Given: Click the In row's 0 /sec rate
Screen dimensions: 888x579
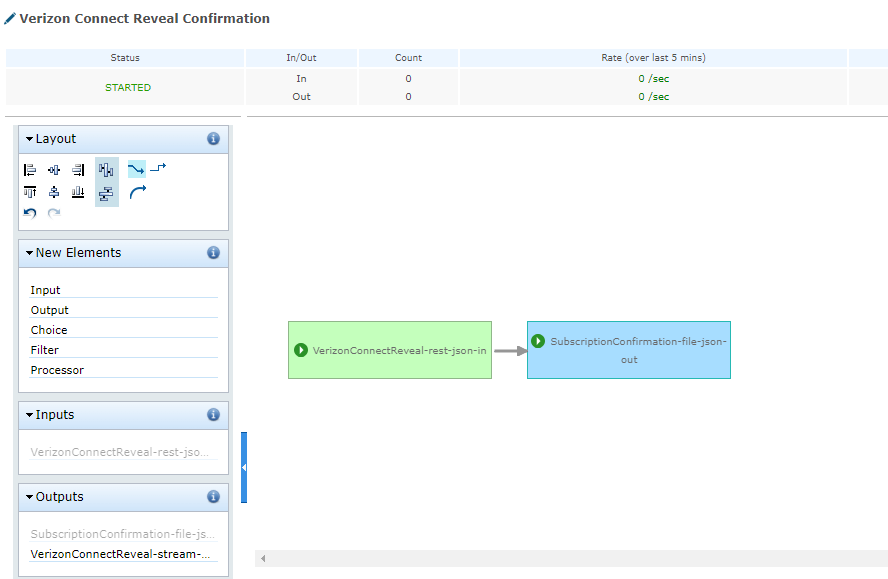Looking at the screenshot, I should pos(654,79).
